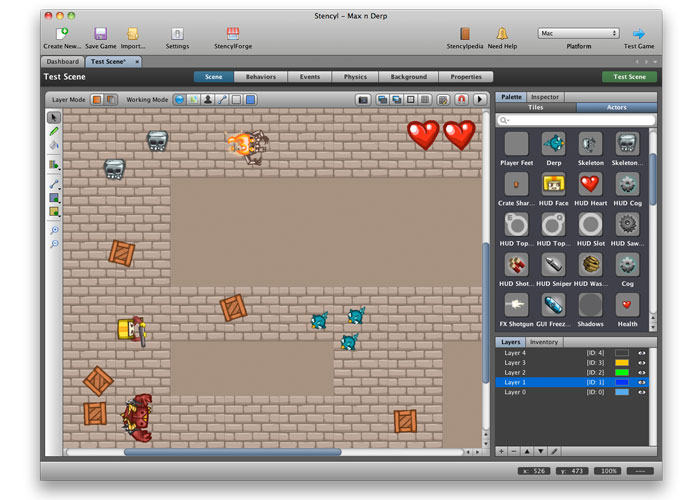Click the Test Game arrow icon

coord(639,33)
